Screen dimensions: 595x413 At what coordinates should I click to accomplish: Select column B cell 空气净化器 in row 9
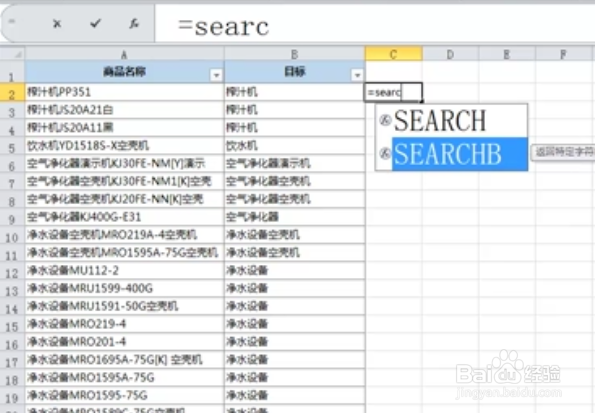tap(294, 217)
